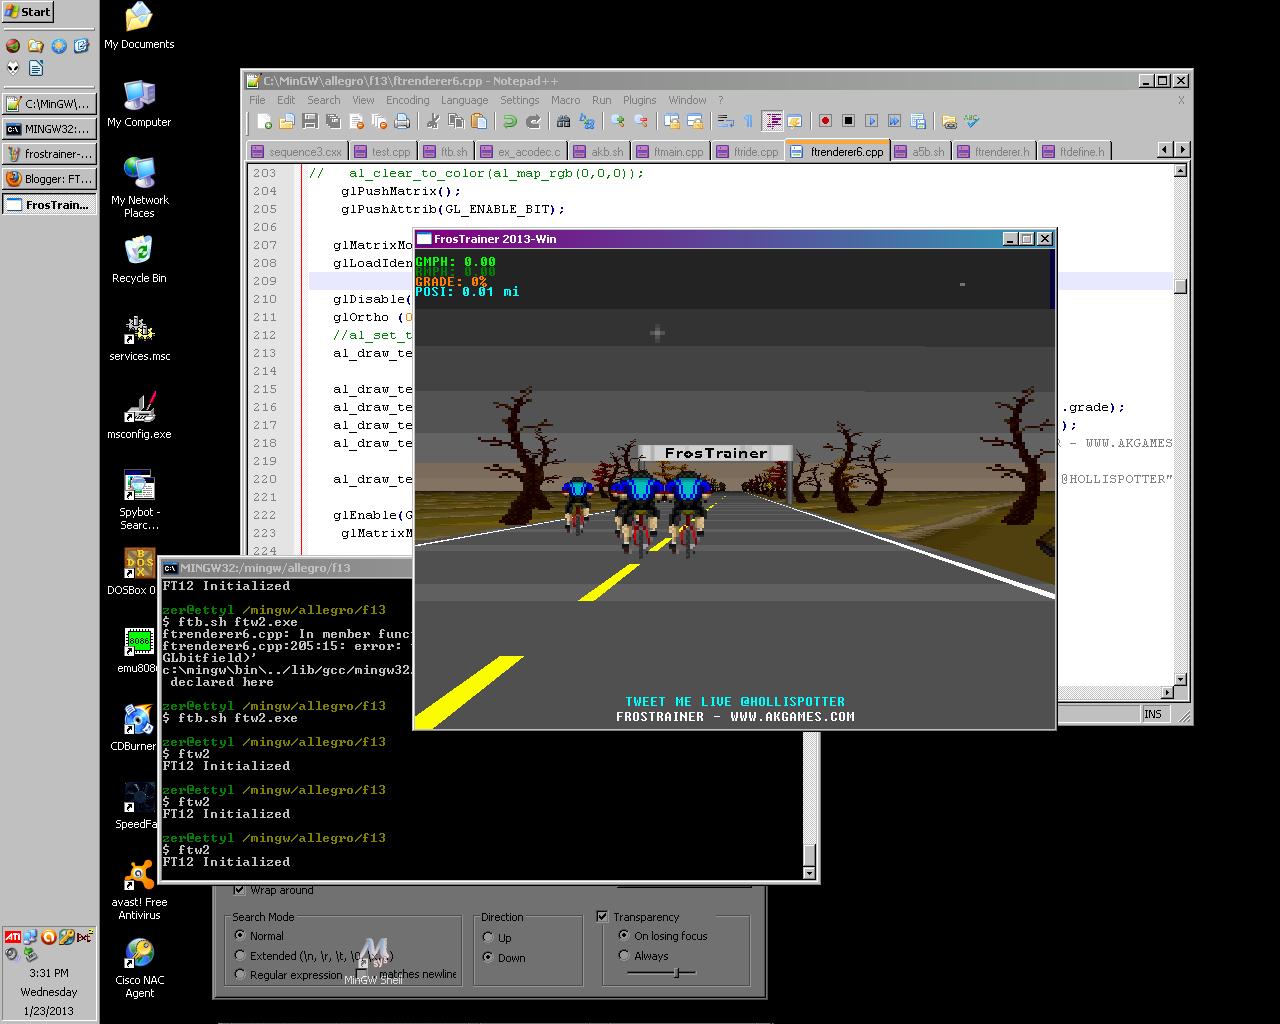Click the Save Recorded Macro icon

[917, 121]
